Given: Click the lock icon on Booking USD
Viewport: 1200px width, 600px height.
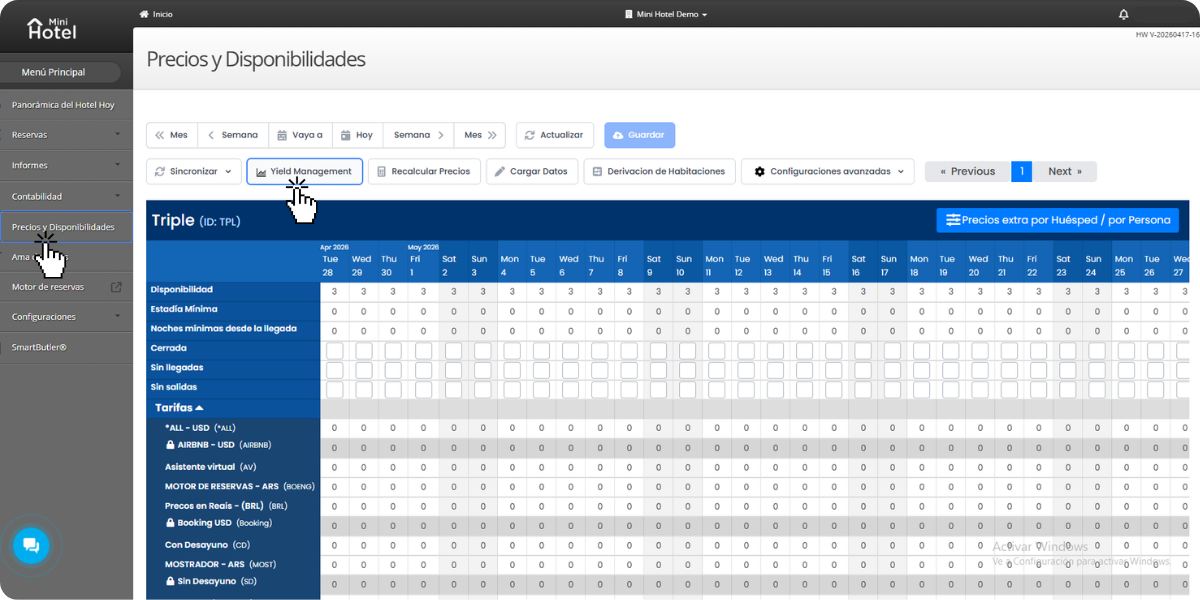Looking at the screenshot, I should pos(171,523).
